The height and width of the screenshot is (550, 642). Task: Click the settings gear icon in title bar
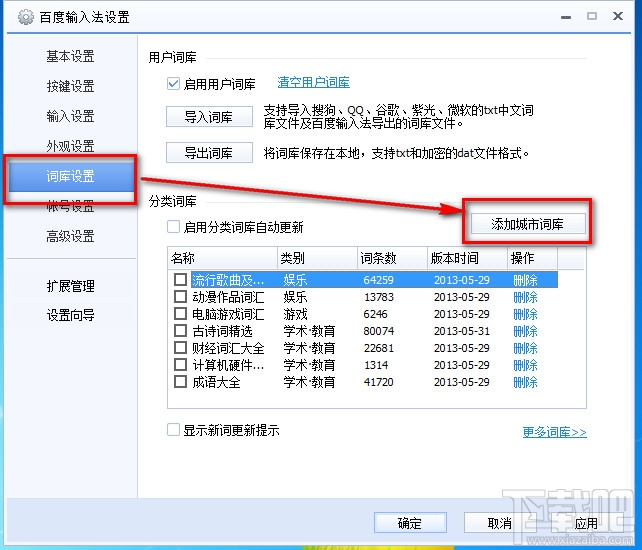(x=26, y=17)
